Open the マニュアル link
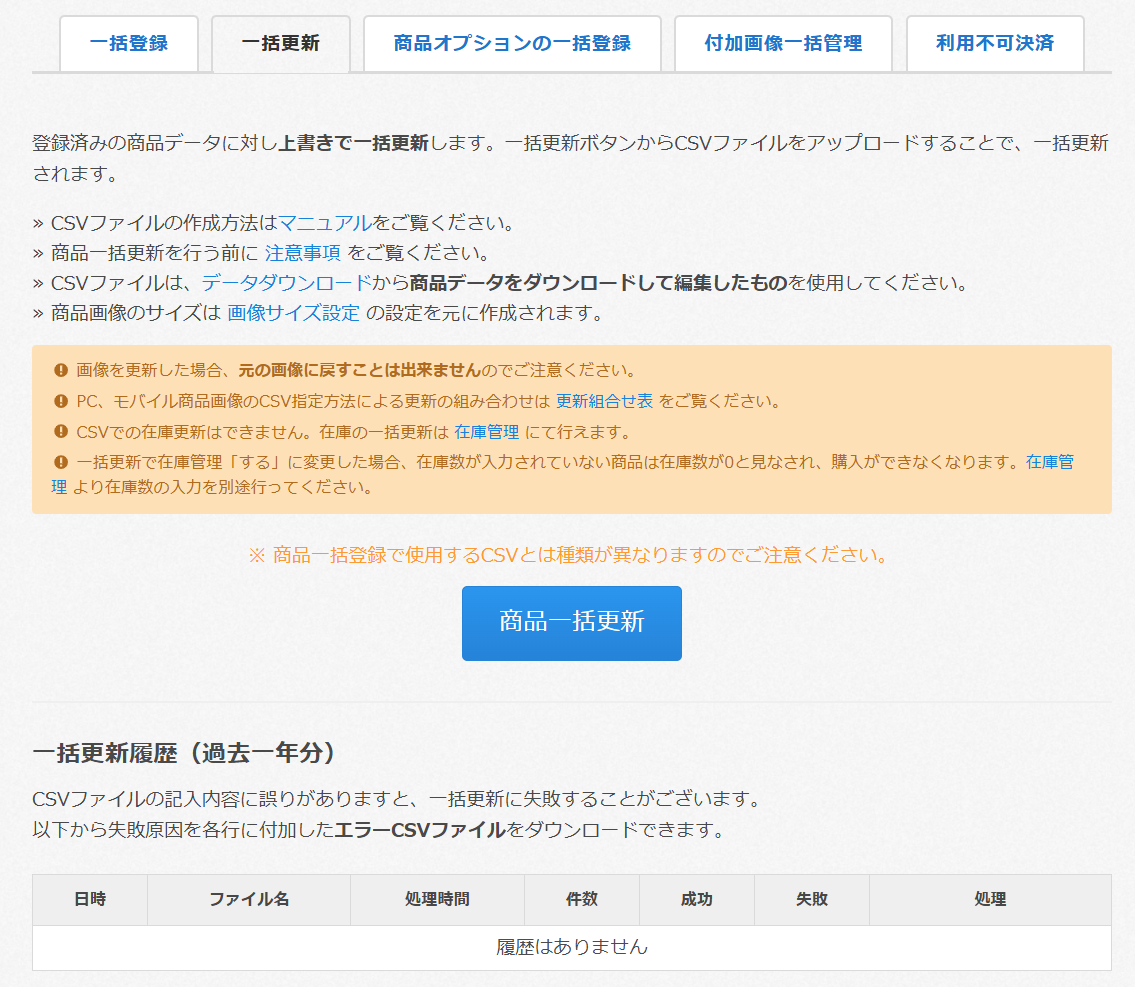 click(325, 222)
